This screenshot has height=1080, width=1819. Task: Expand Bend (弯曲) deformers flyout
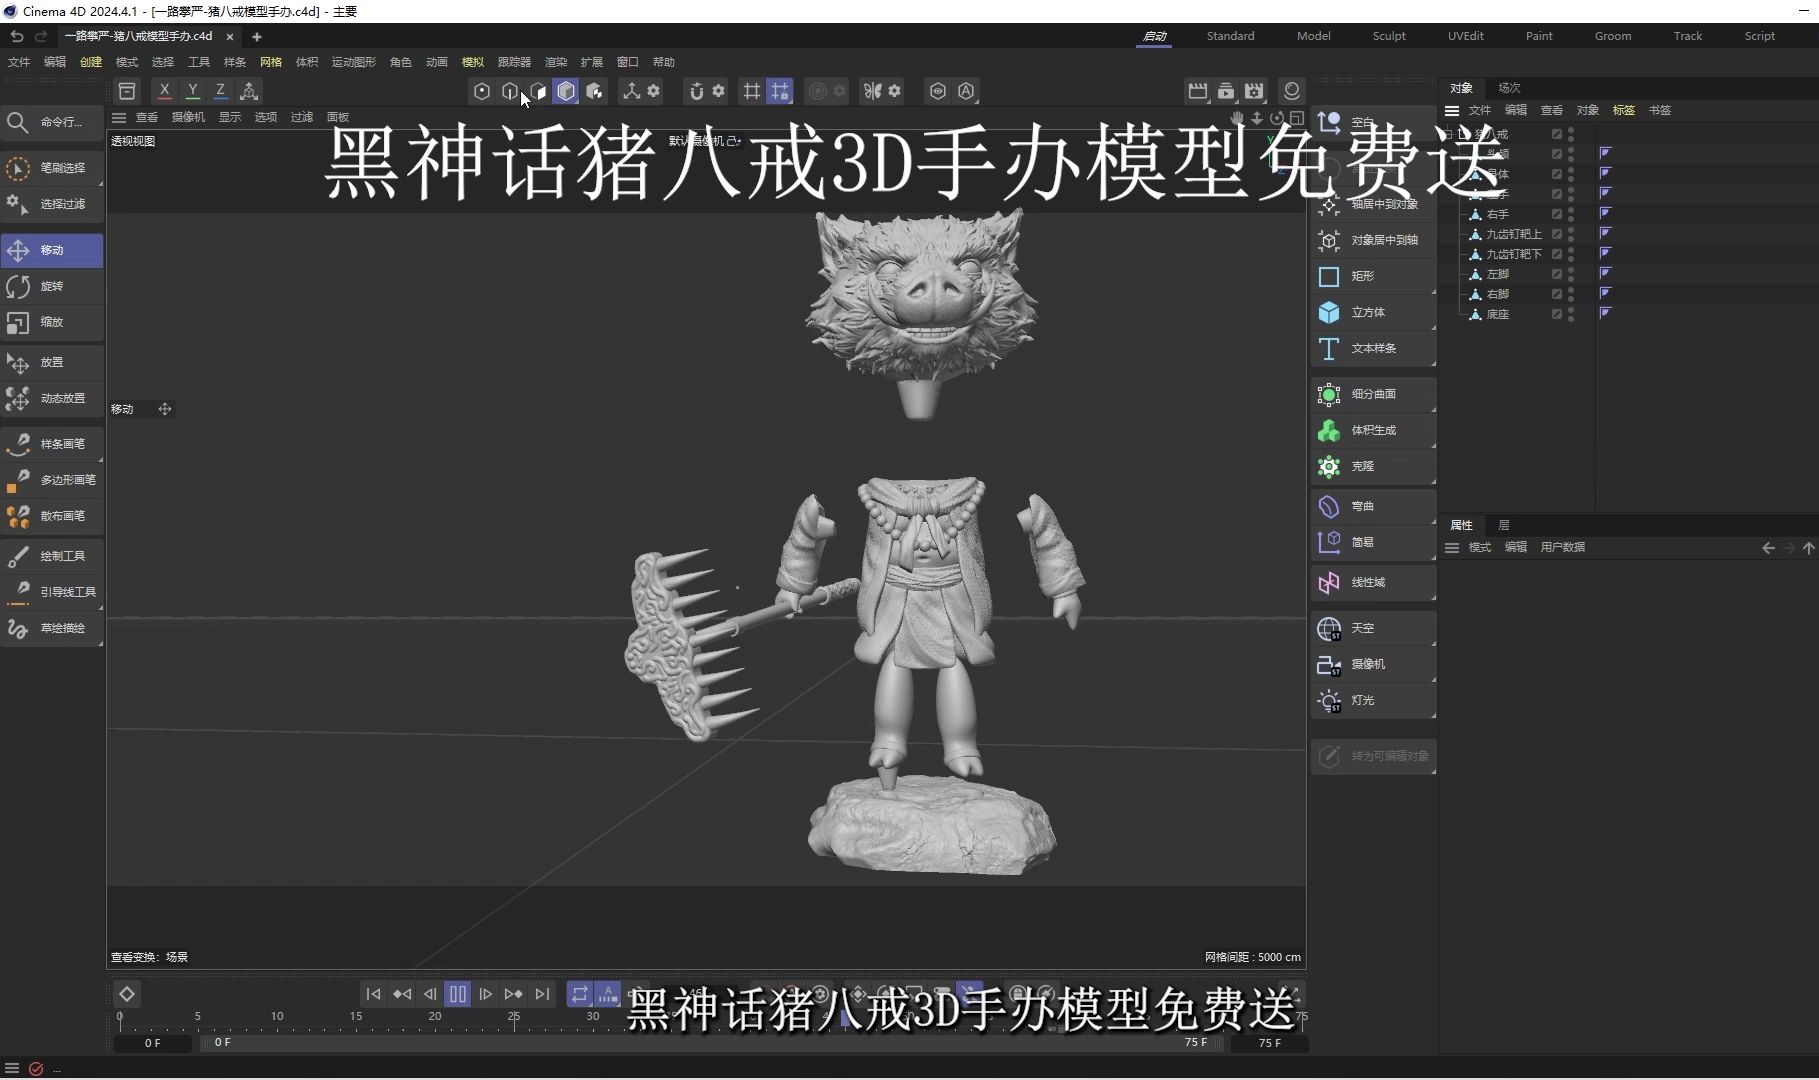1433,521
